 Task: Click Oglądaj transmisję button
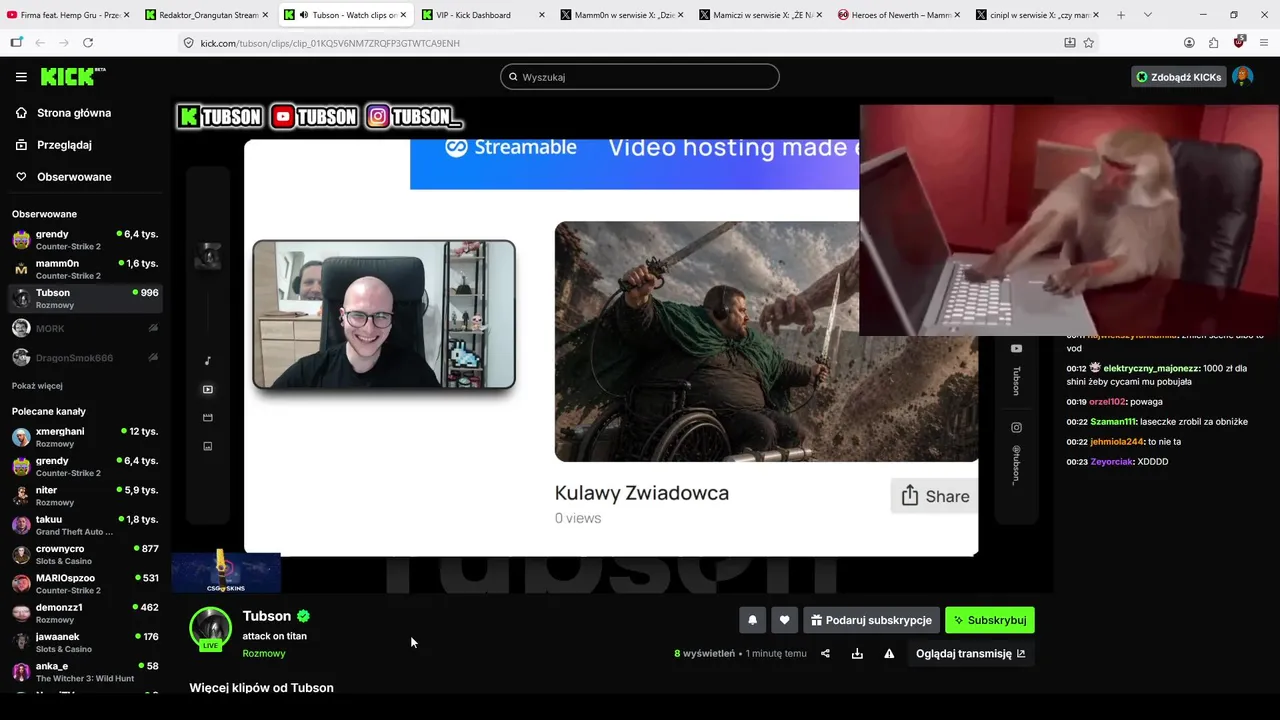click(x=970, y=654)
